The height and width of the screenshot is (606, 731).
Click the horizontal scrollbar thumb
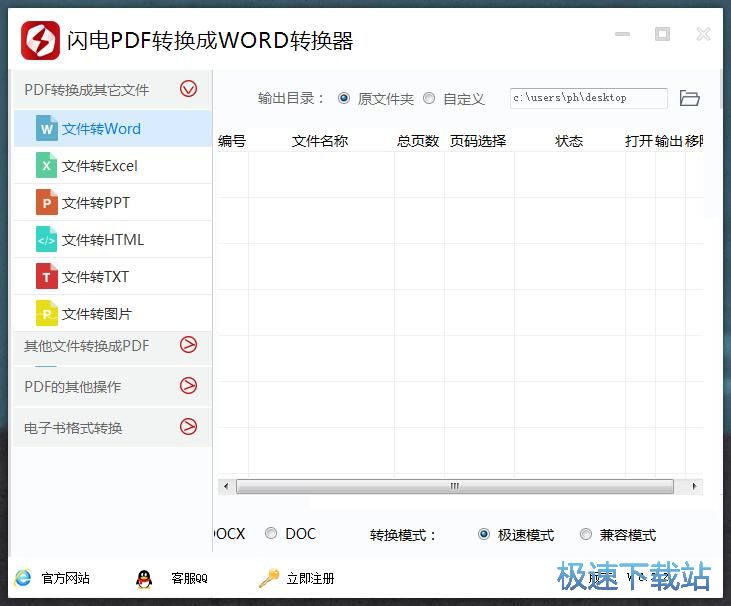(x=455, y=486)
